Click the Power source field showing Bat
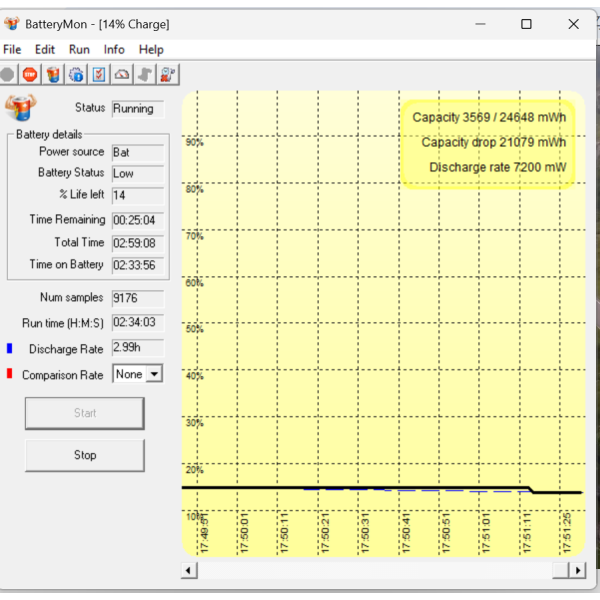 tap(138, 152)
